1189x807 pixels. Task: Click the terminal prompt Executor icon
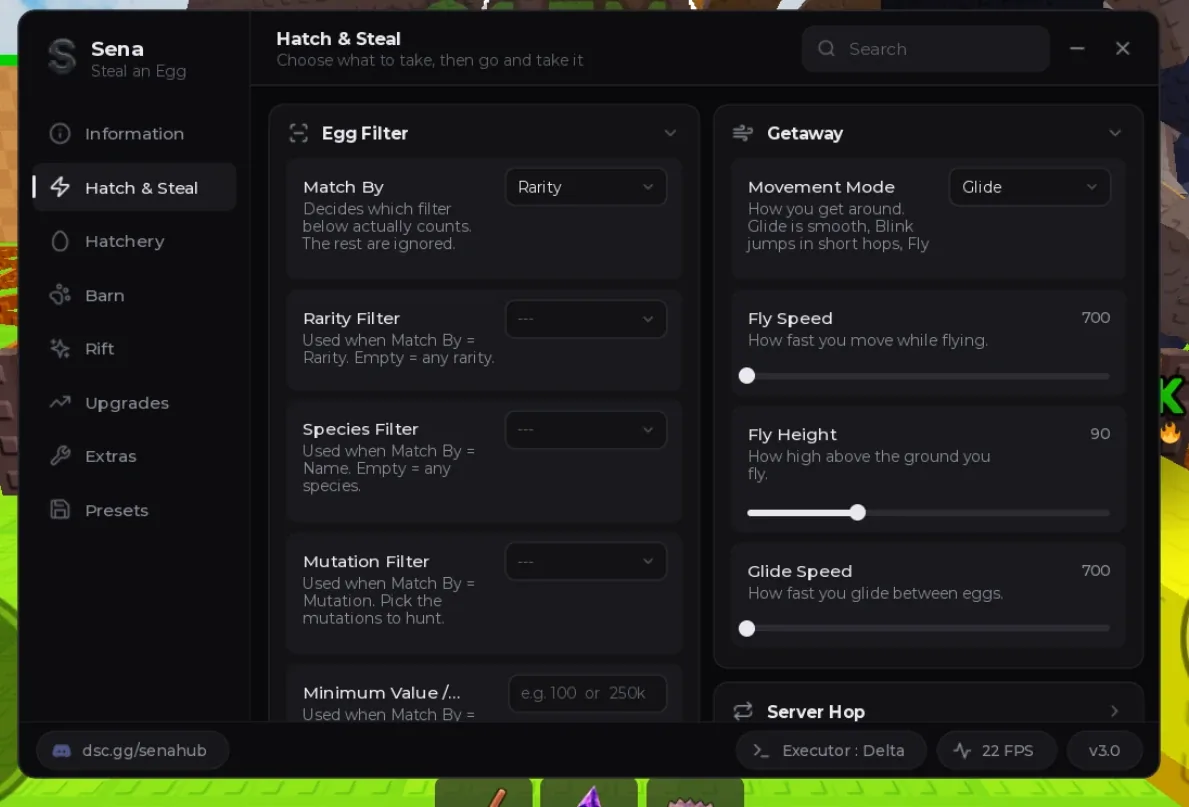pos(761,751)
